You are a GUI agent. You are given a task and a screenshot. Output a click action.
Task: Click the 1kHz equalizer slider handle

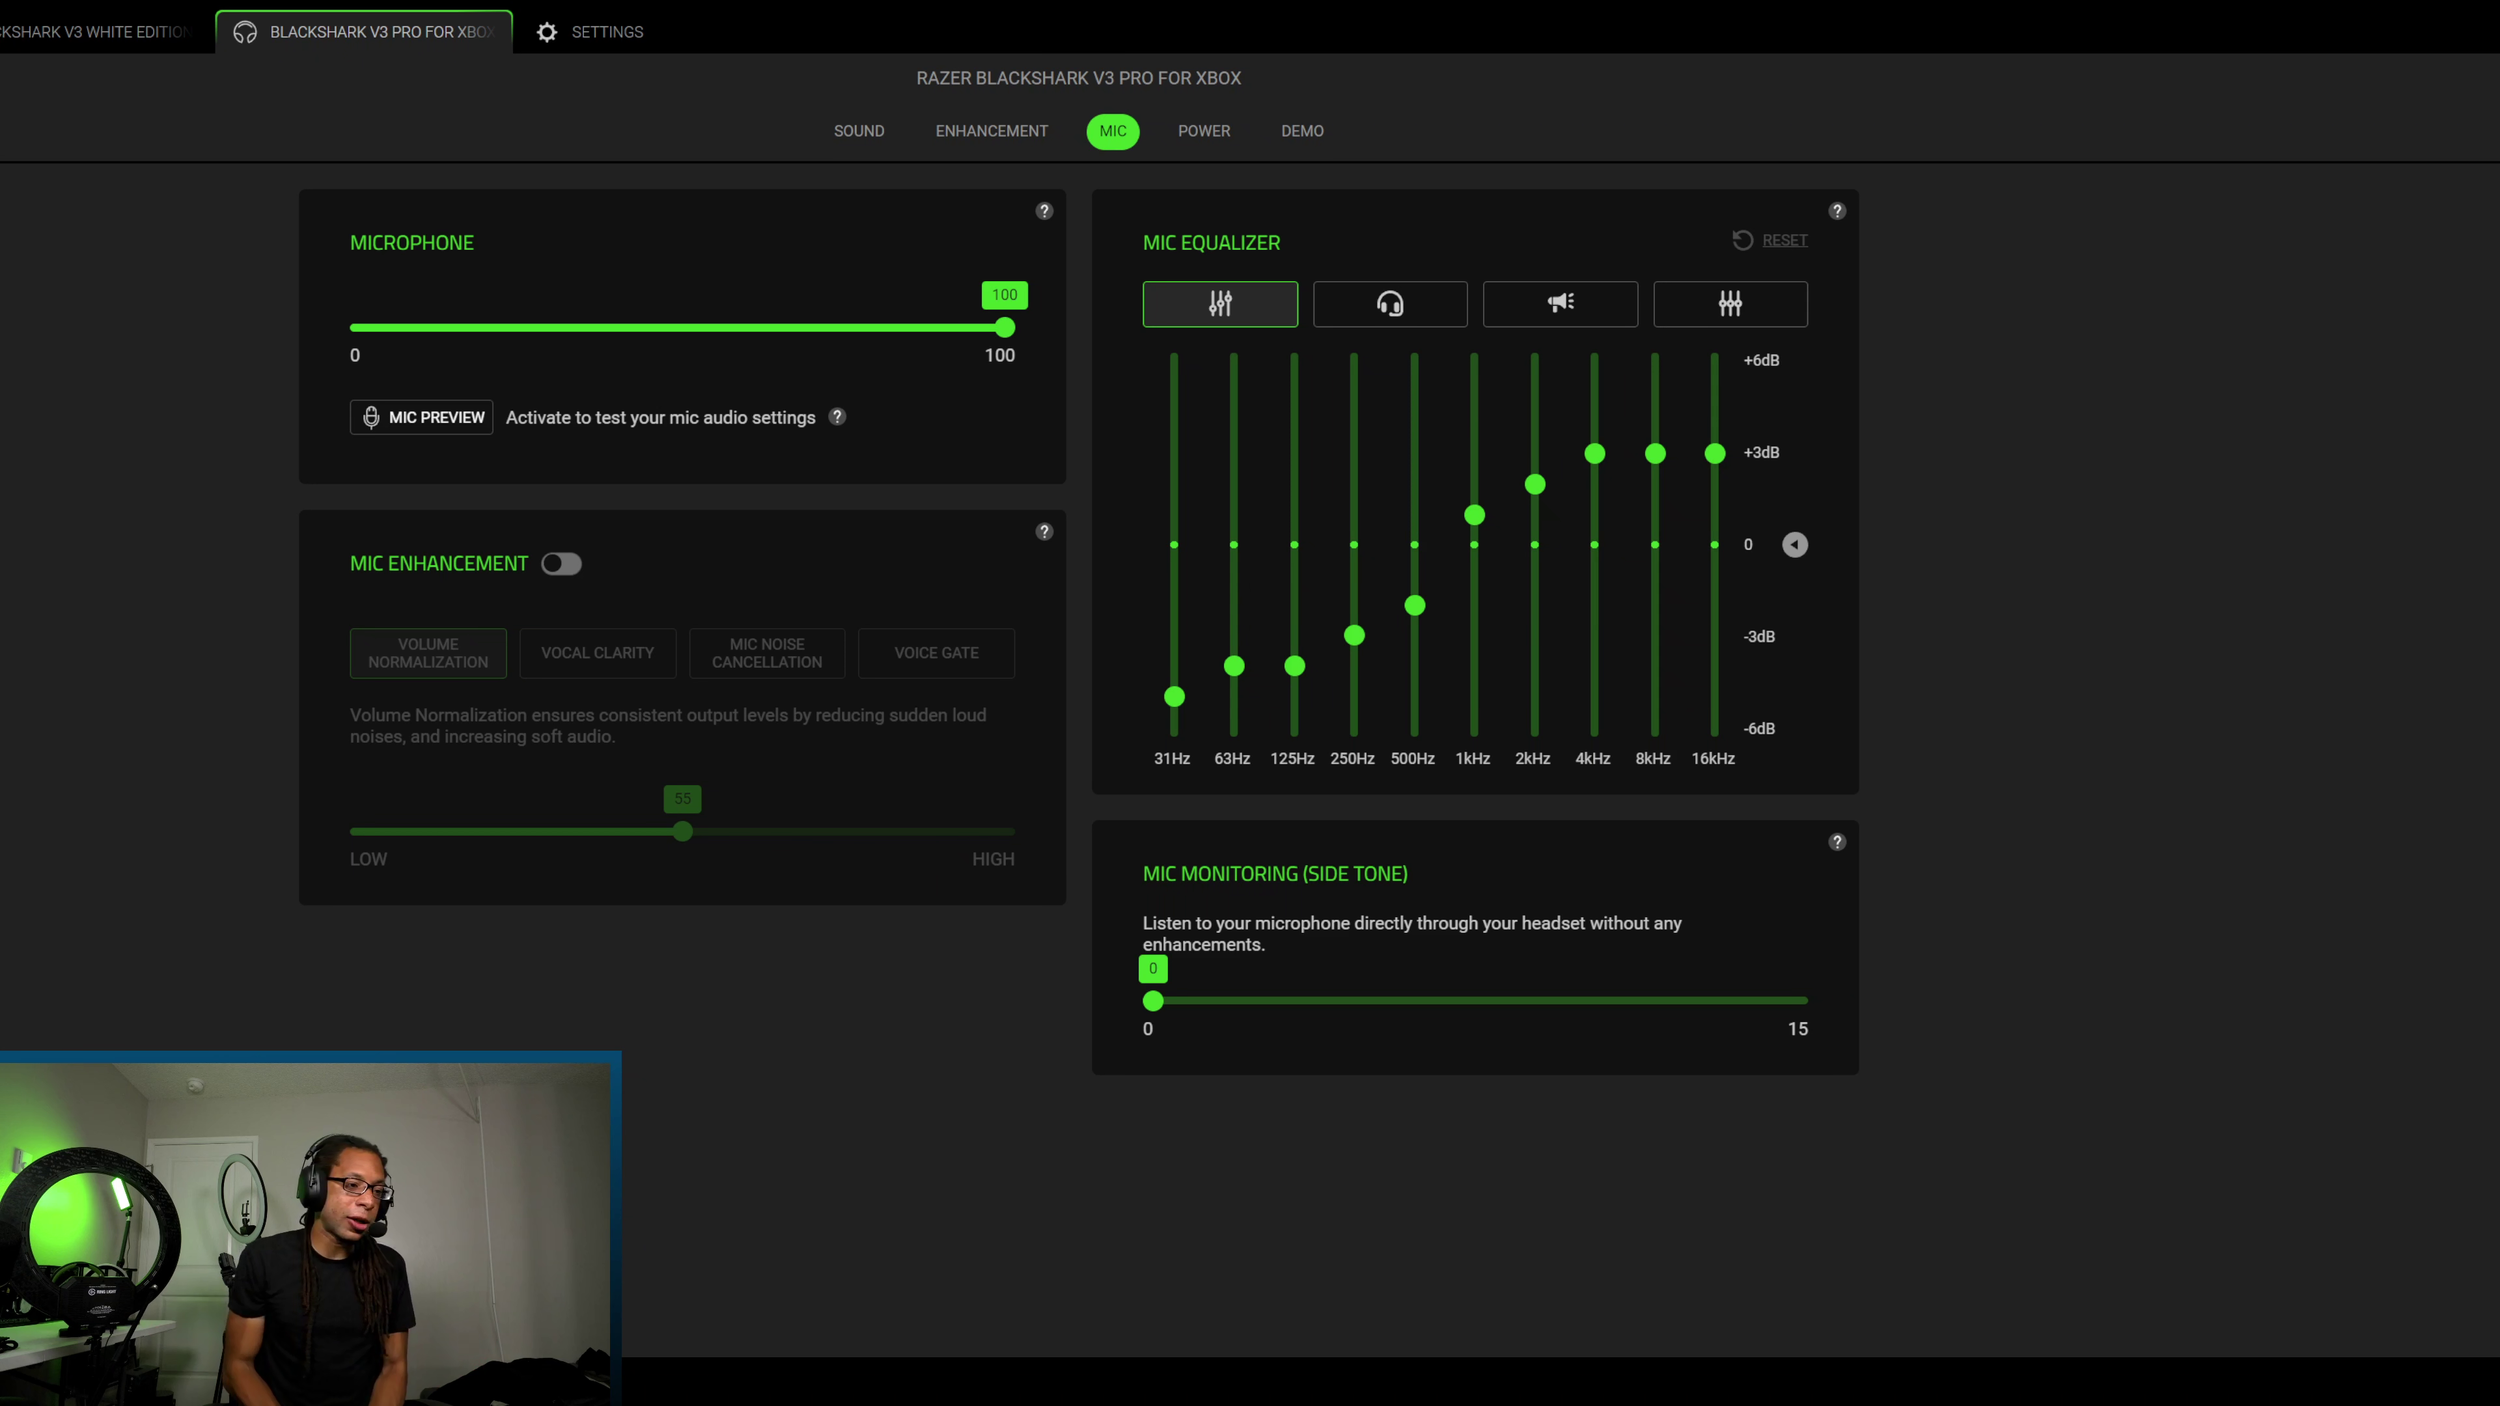(1474, 515)
